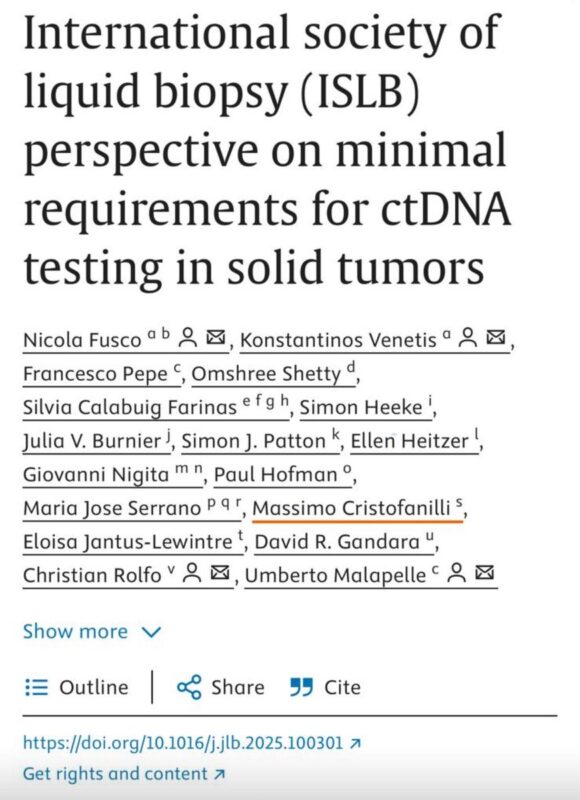Open the Outline list icon
Image resolution: width=580 pixels, height=800 pixels.
pos(36,687)
